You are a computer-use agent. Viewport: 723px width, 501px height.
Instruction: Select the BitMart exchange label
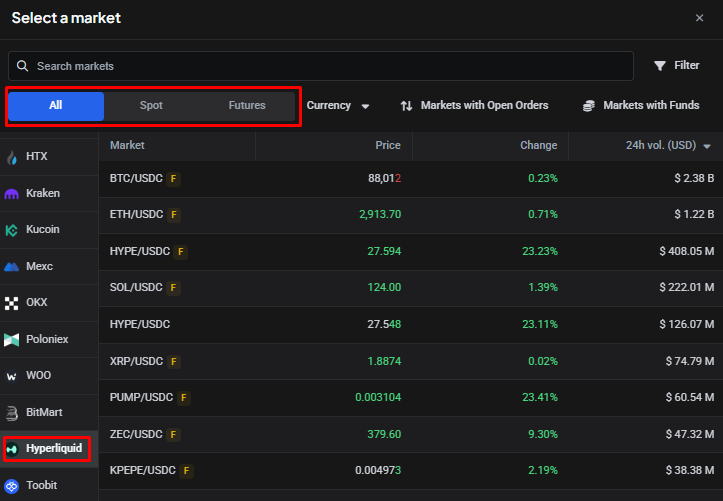point(44,413)
